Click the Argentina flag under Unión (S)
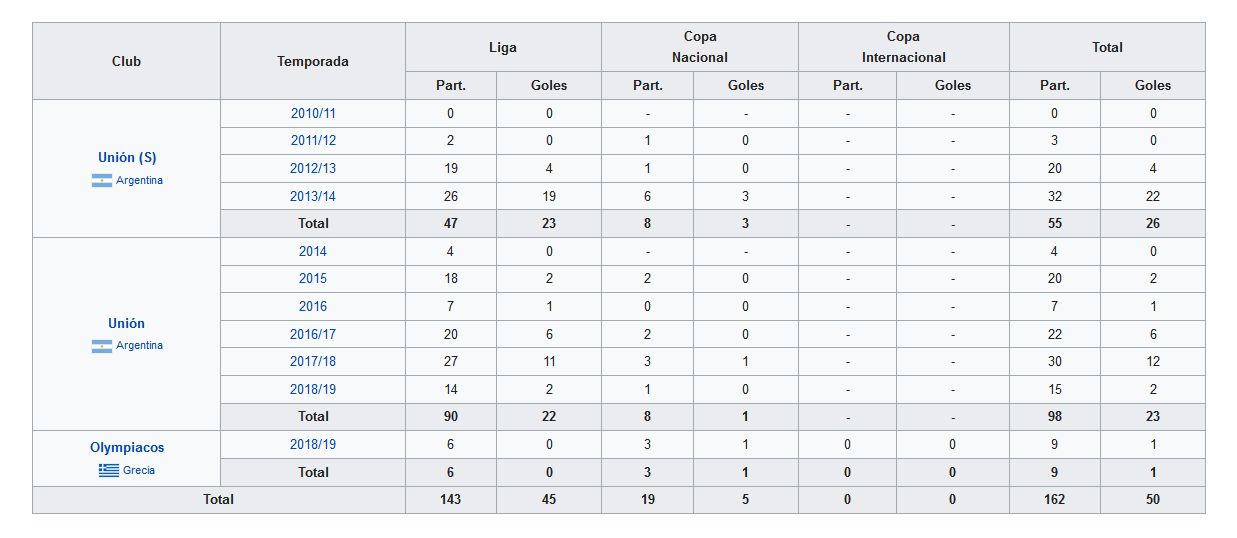This screenshot has height=538, width=1237. (101, 181)
